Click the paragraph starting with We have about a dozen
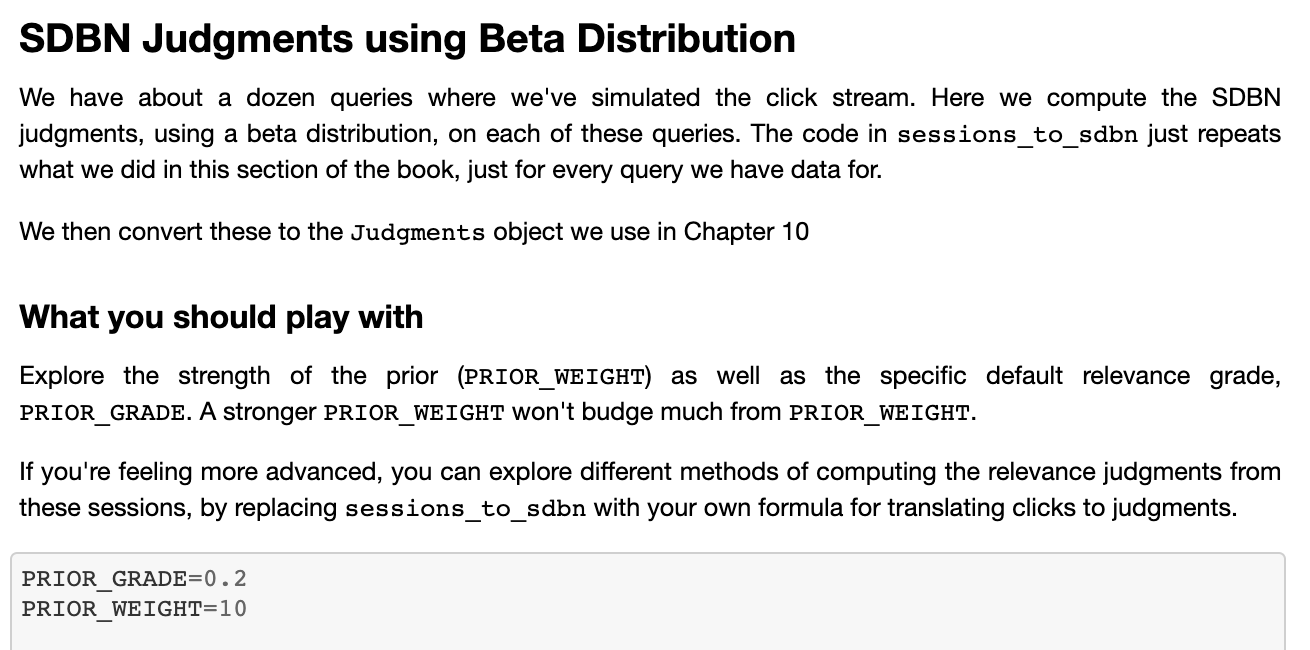 click(650, 134)
